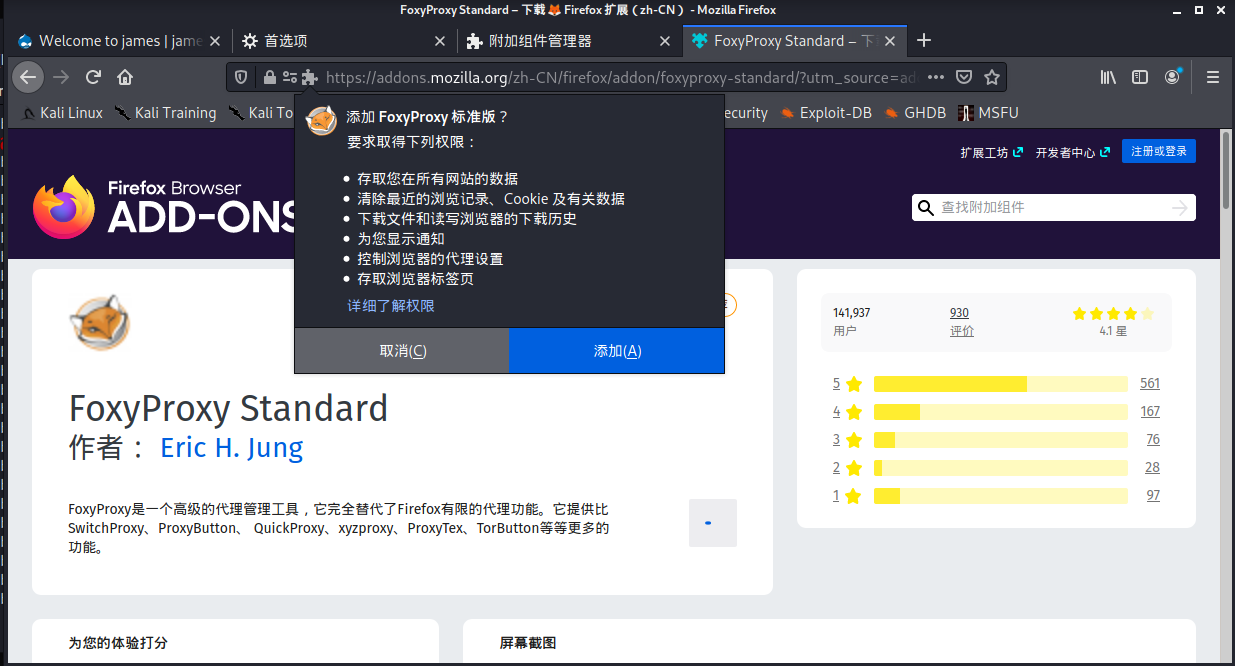Screen dimensions: 1235x666
Task: Click the 141,937 用户 count text
Action: pos(852,322)
